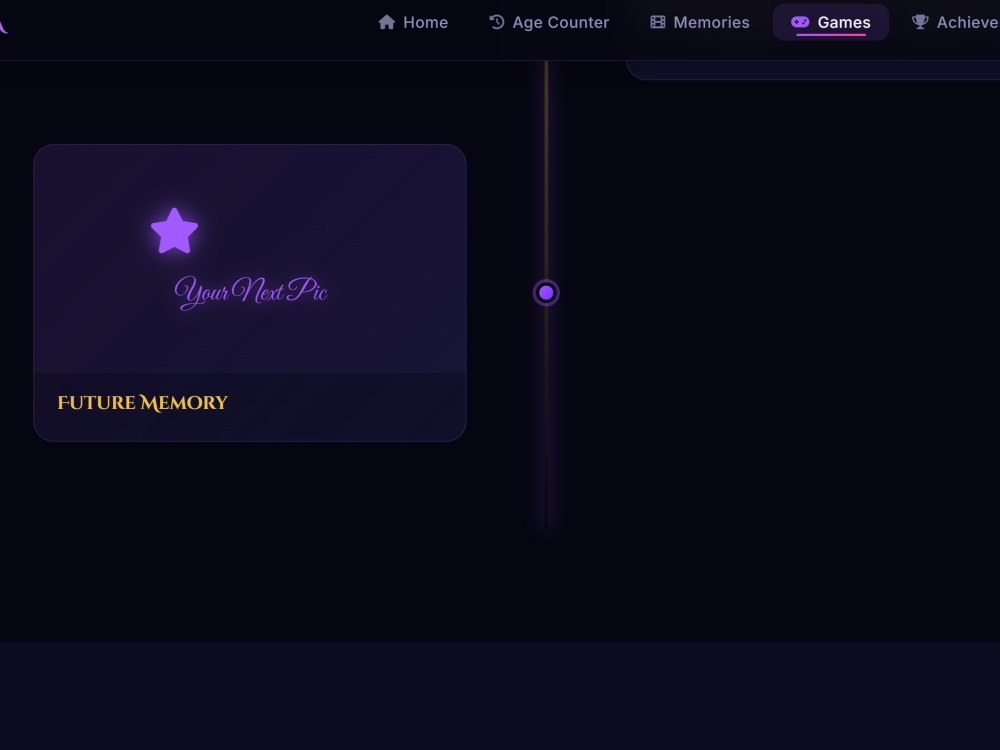Click the gamepad icon beside Games

pos(800,22)
